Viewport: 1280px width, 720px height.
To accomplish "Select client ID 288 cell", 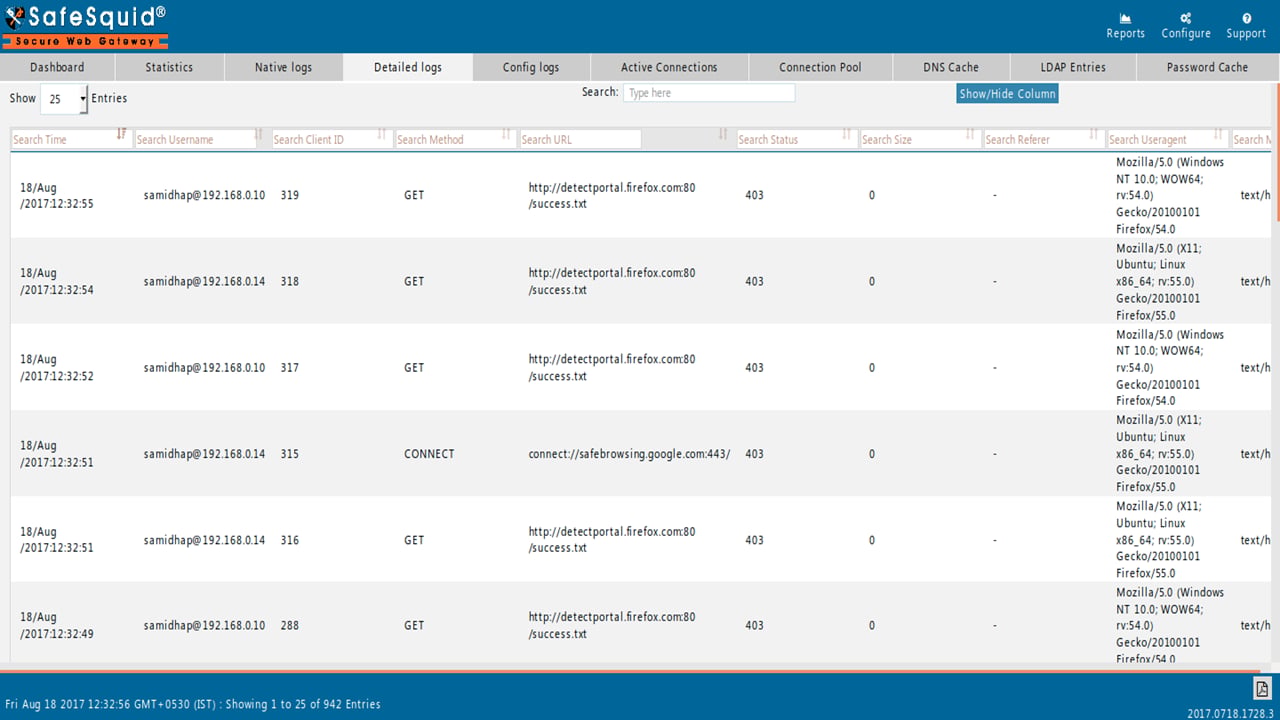I will coord(289,625).
